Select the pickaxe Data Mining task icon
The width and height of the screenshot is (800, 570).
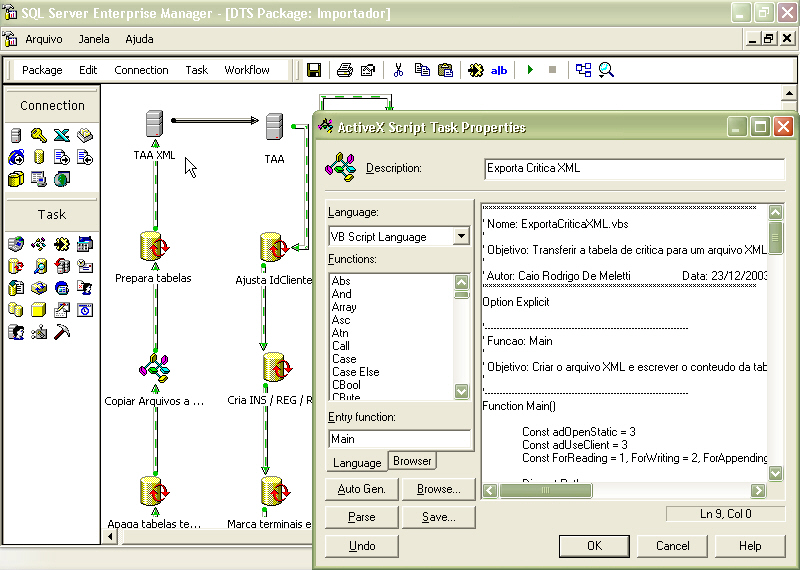[62, 332]
